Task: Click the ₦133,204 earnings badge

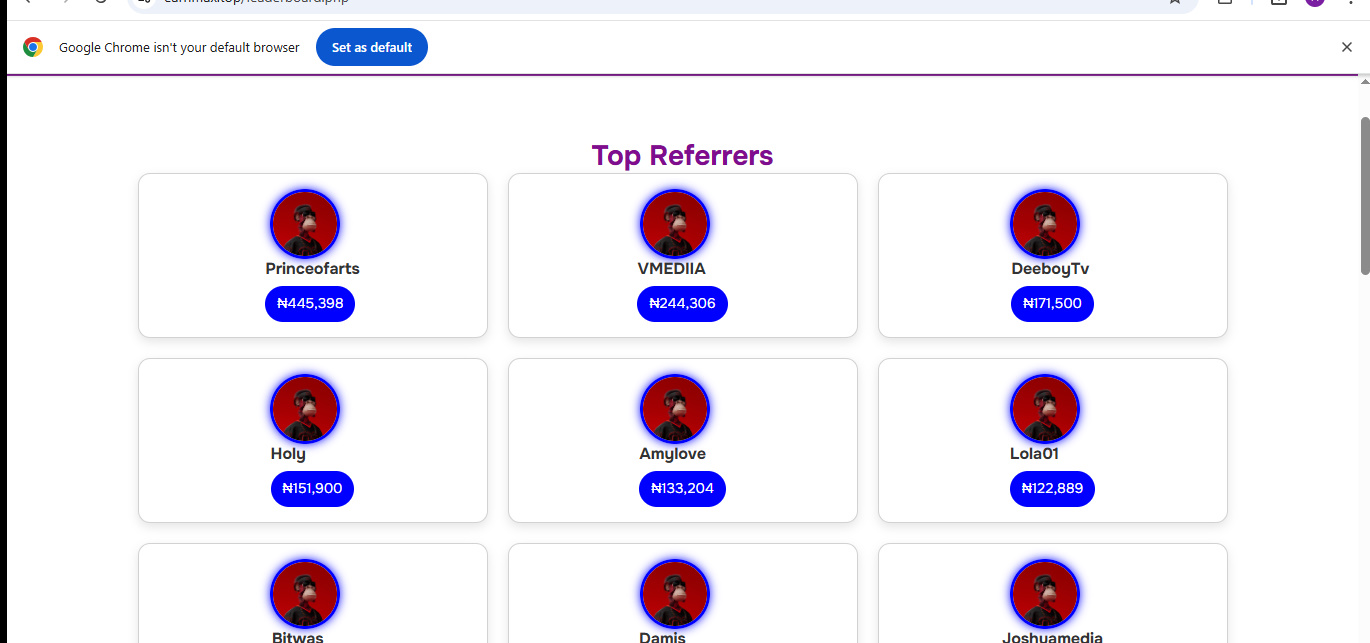Action: [682, 489]
